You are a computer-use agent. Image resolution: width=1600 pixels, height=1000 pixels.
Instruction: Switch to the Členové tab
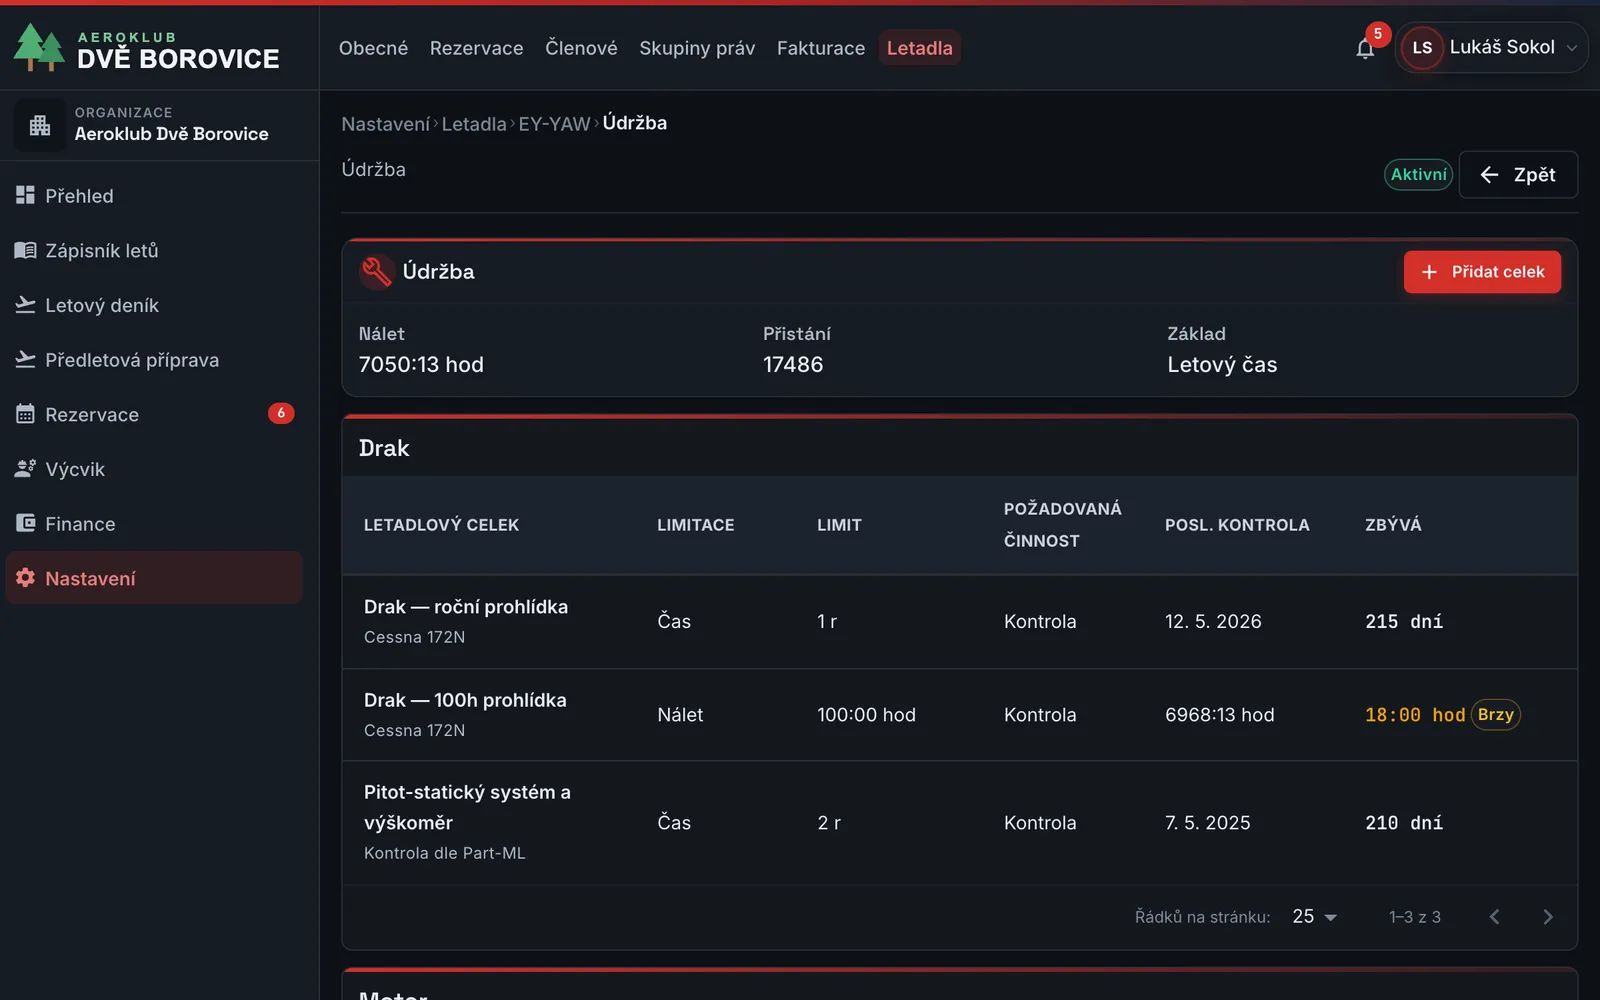581,48
